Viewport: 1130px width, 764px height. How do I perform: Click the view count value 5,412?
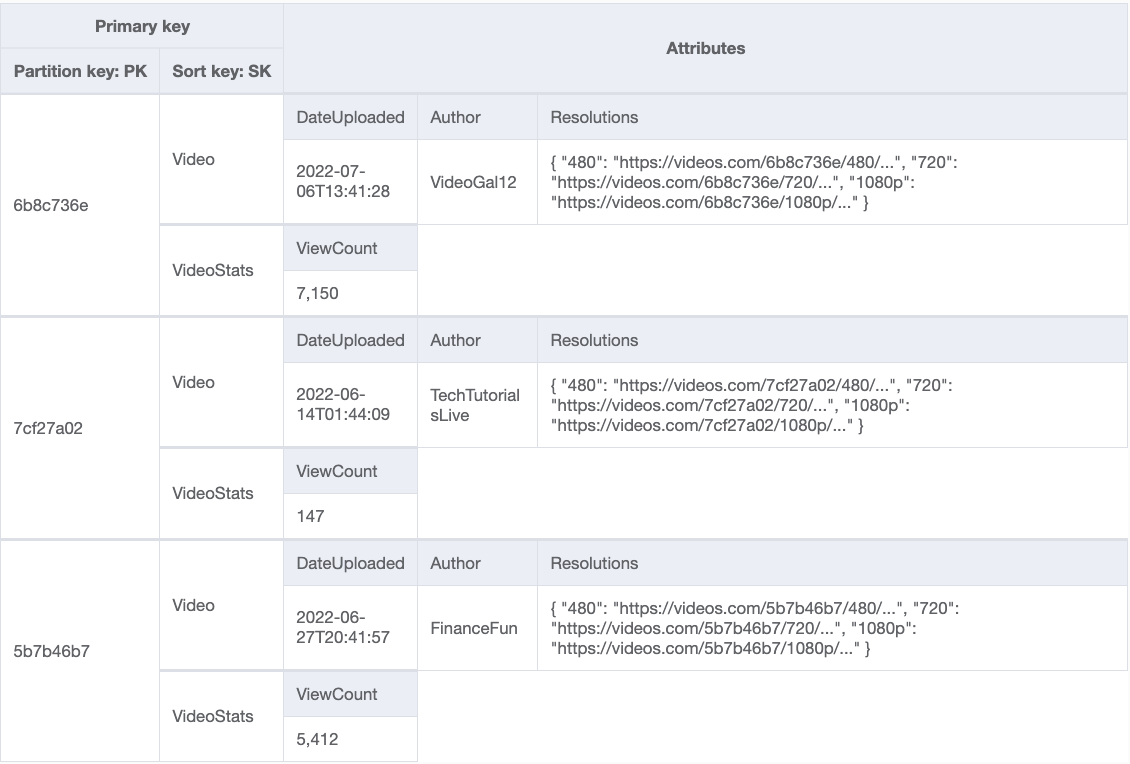tap(318, 740)
